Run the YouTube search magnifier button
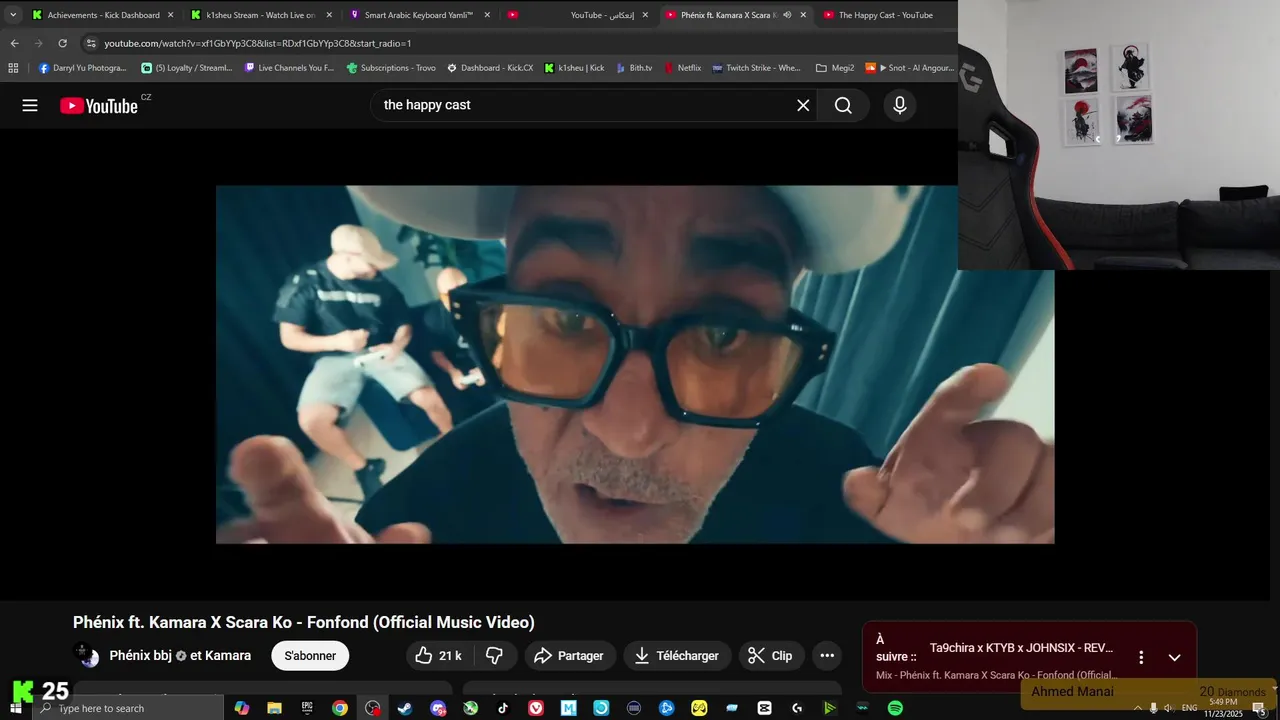Screen dimensions: 1280x720 [x=843, y=105]
